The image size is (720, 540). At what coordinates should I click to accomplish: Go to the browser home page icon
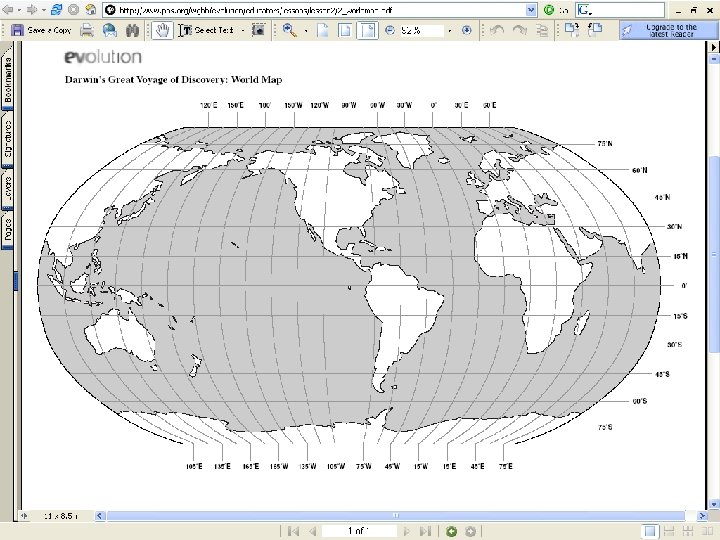pyautogui.click(x=90, y=10)
